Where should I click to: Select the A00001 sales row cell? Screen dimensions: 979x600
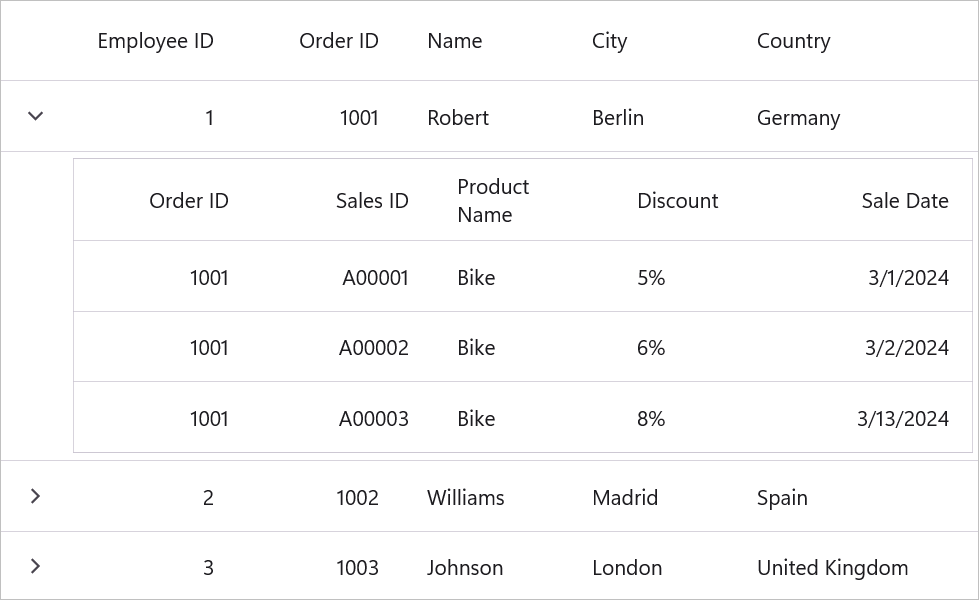(x=375, y=278)
